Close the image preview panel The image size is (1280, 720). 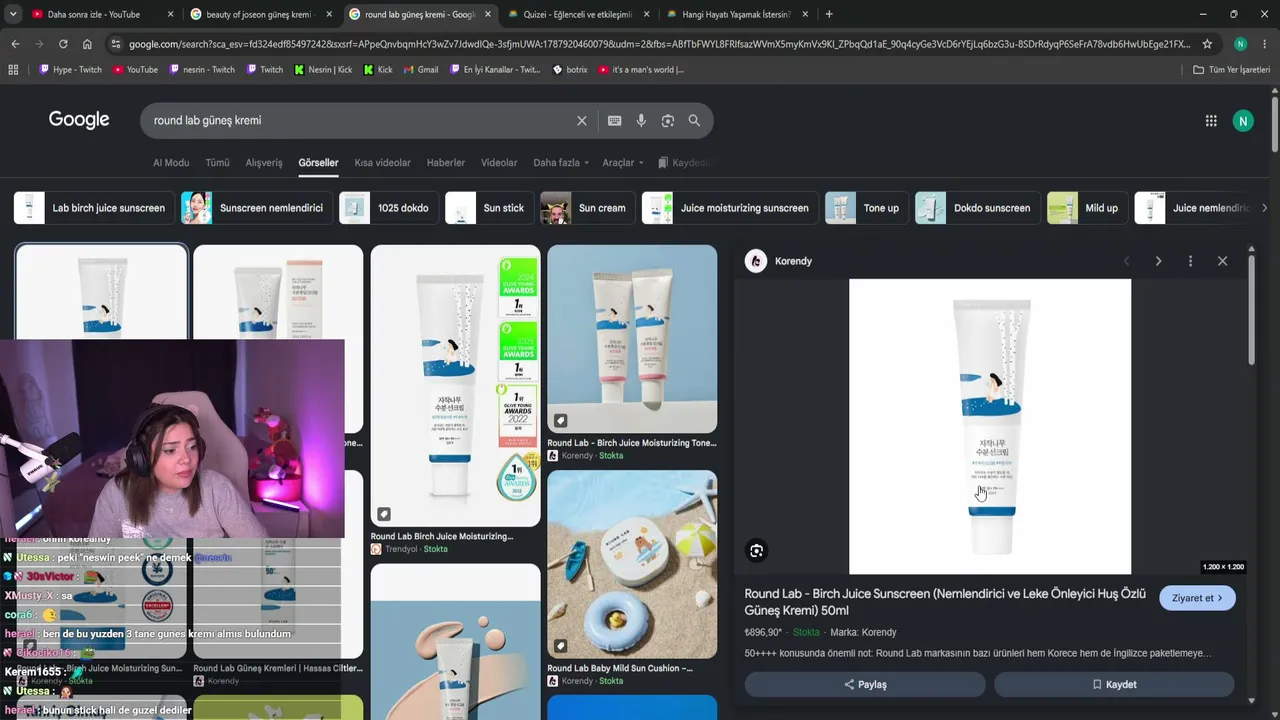1222,261
